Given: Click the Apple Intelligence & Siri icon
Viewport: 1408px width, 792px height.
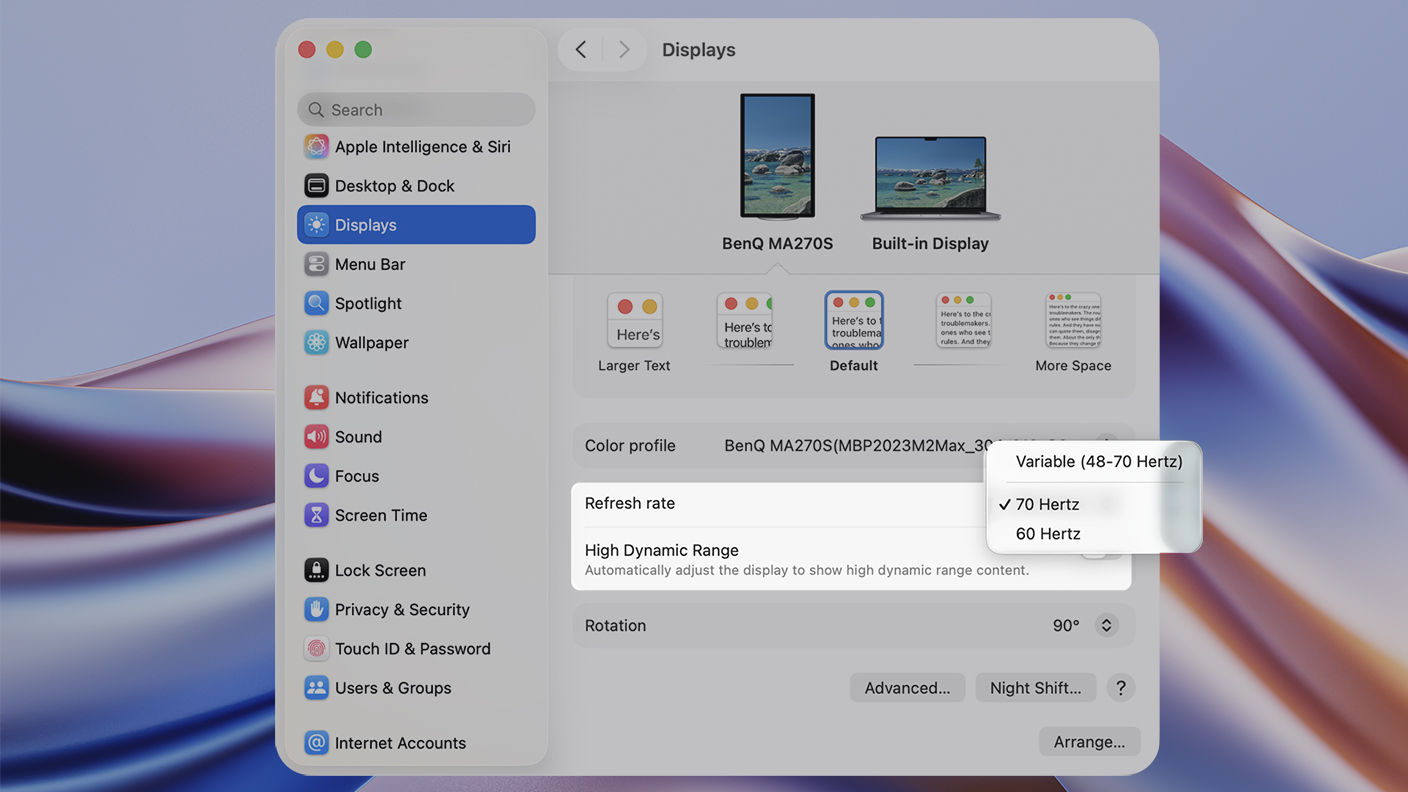Looking at the screenshot, I should click(316, 147).
